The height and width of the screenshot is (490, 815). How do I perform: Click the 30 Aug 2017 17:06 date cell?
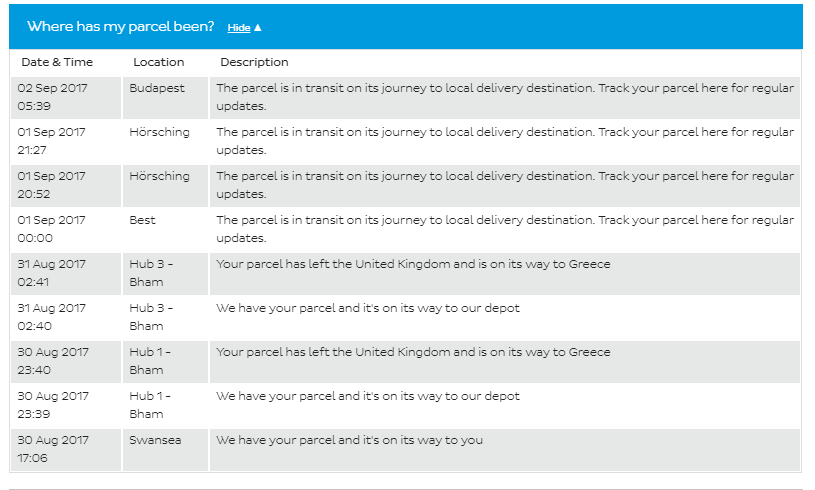(66, 450)
